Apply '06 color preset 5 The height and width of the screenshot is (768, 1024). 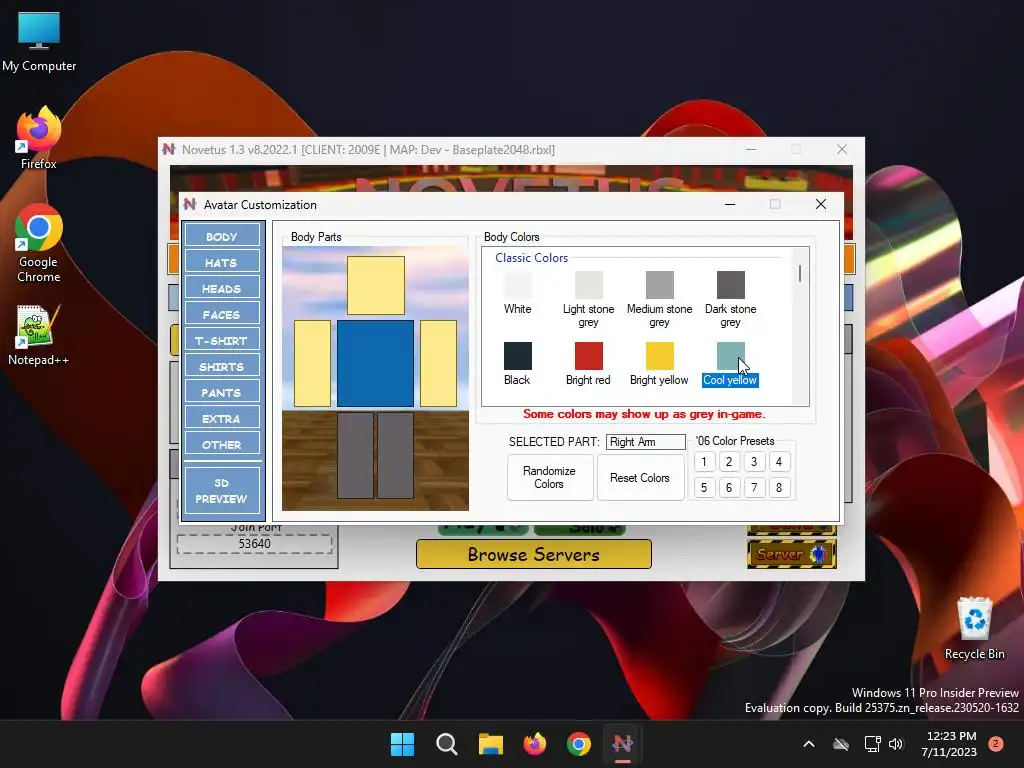(x=704, y=487)
